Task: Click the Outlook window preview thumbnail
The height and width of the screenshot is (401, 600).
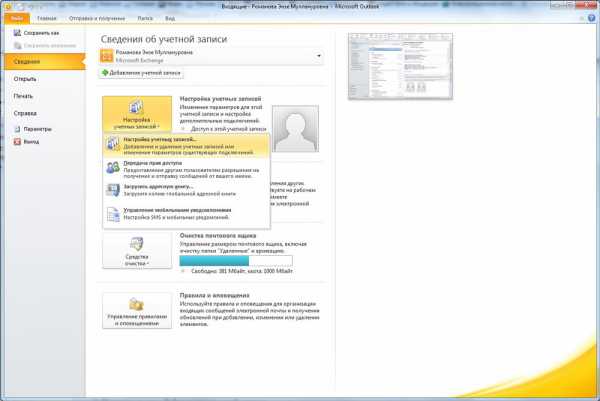Action: (x=400, y=66)
